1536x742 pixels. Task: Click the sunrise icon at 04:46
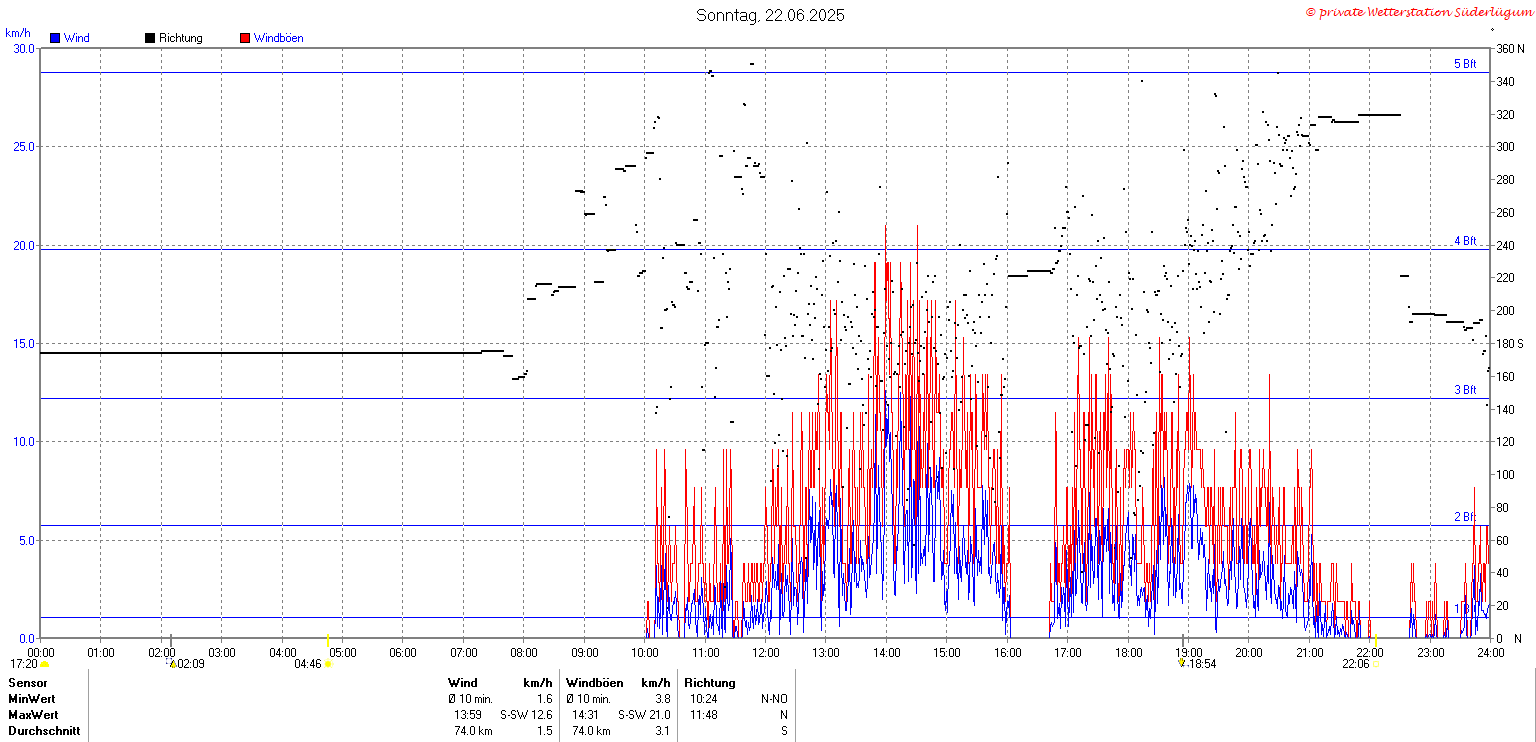point(328,664)
